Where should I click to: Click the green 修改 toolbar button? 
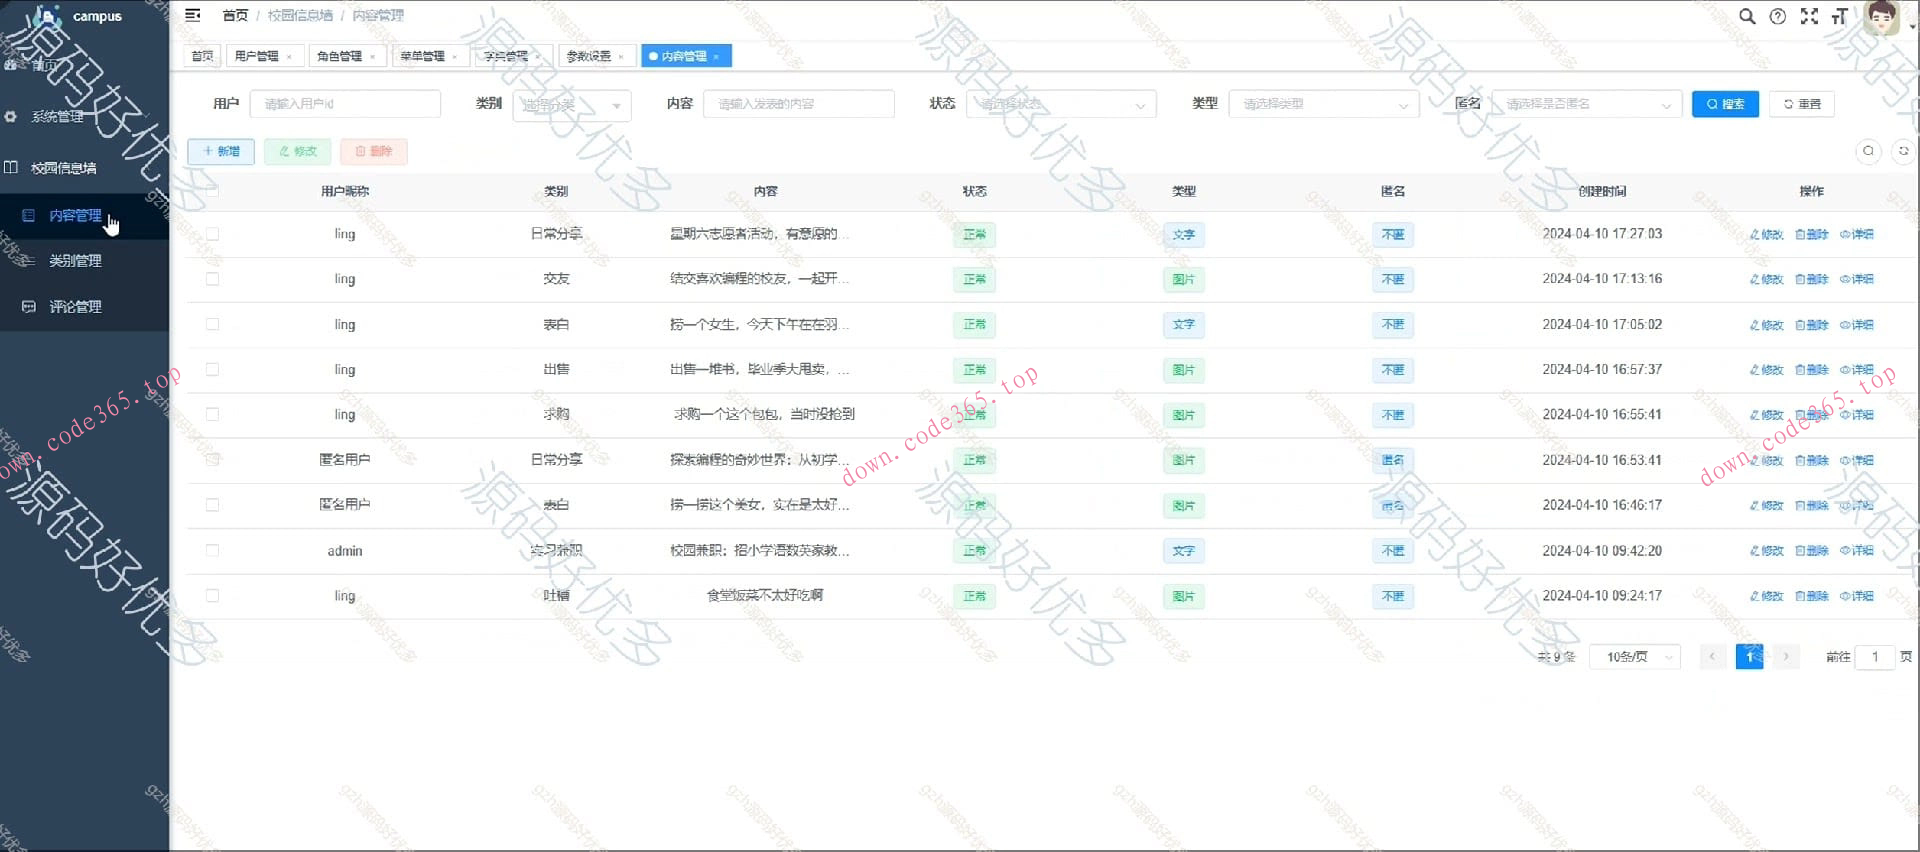[x=298, y=151]
